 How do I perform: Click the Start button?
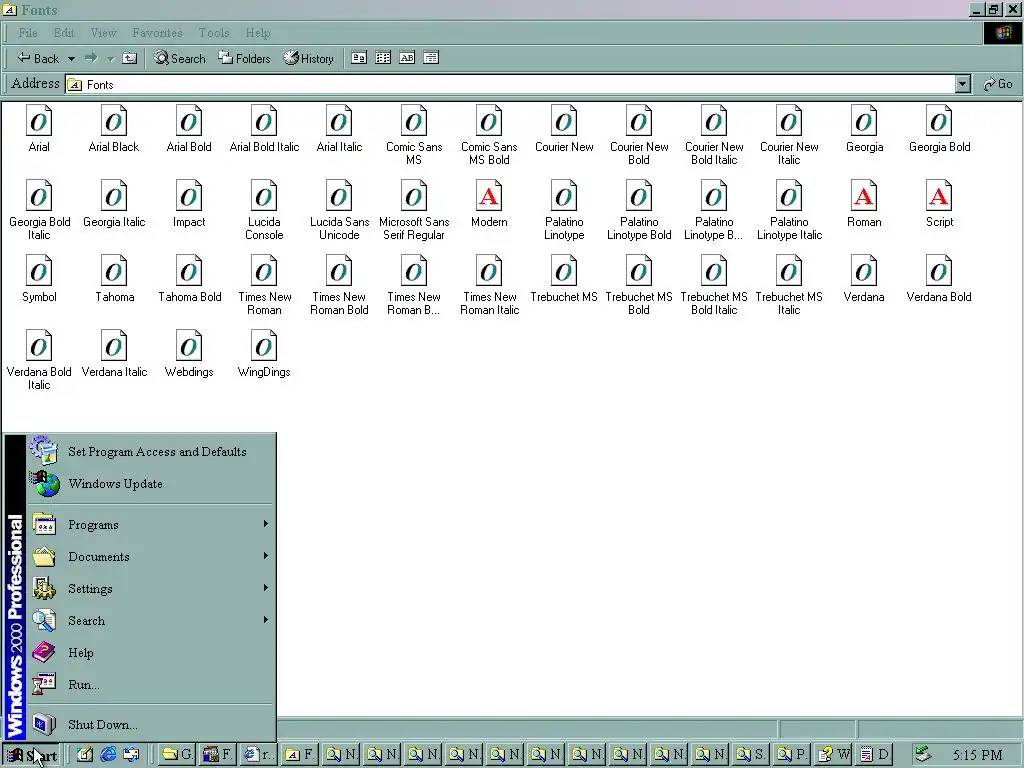click(31, 754)
